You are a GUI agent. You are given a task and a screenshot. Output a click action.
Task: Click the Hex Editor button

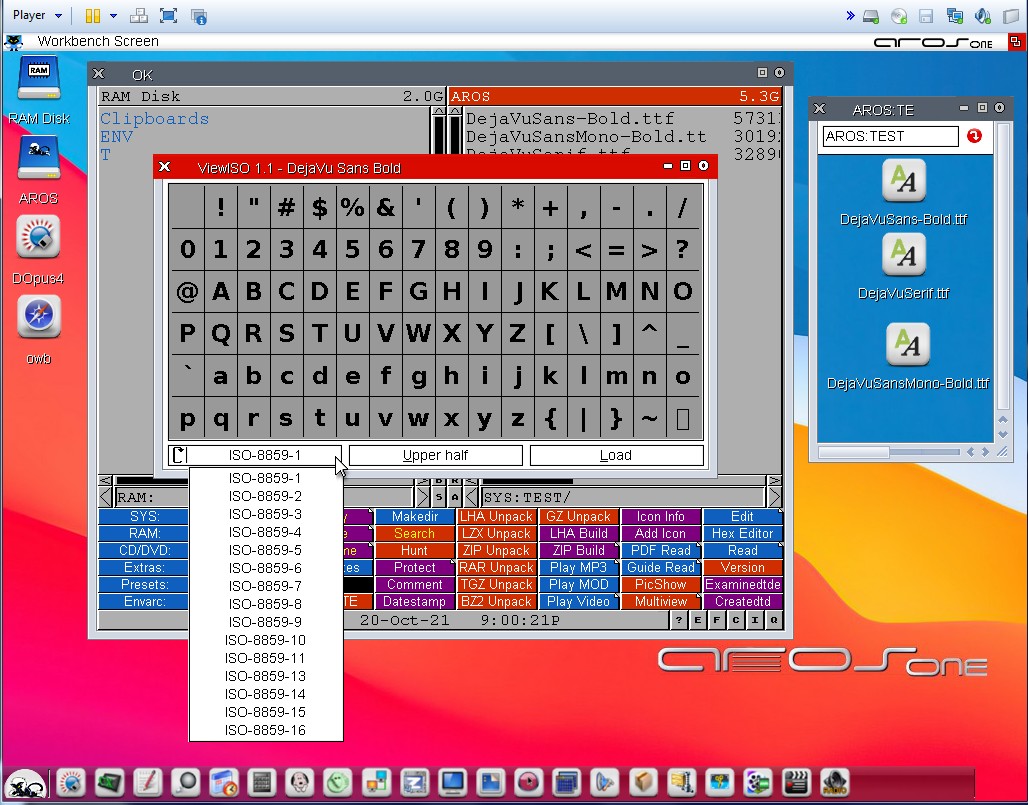742,534
